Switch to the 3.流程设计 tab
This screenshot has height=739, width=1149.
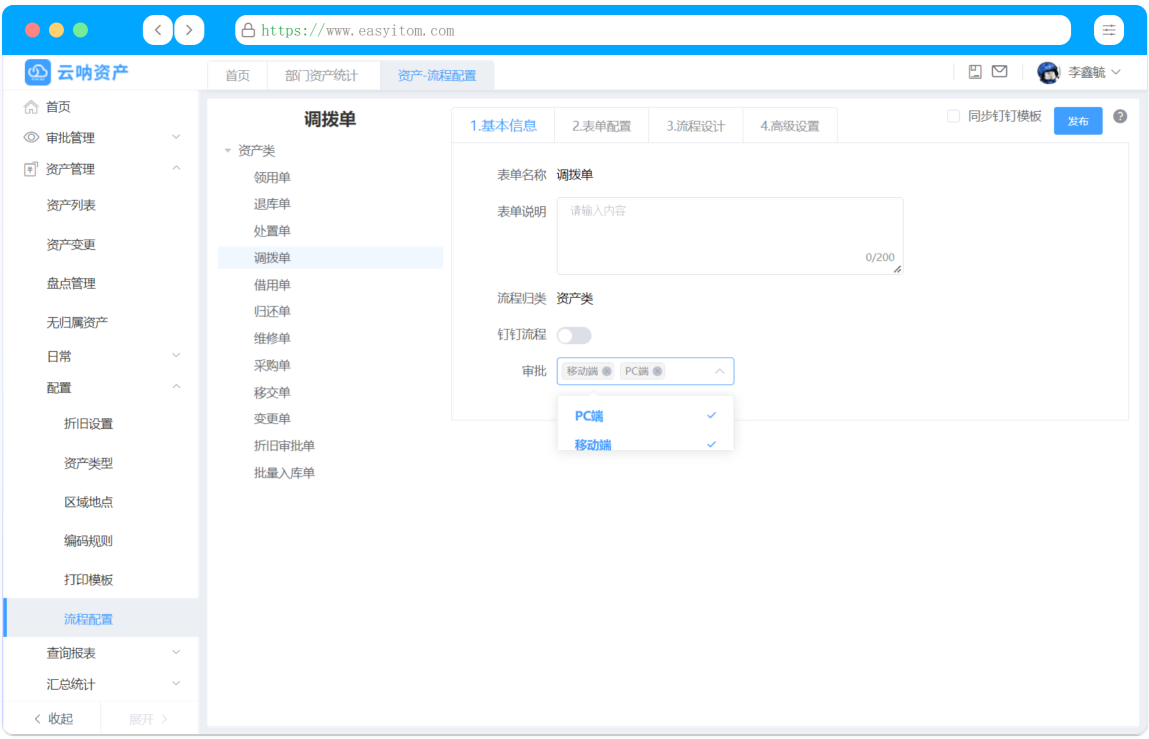tap(695, 126)
